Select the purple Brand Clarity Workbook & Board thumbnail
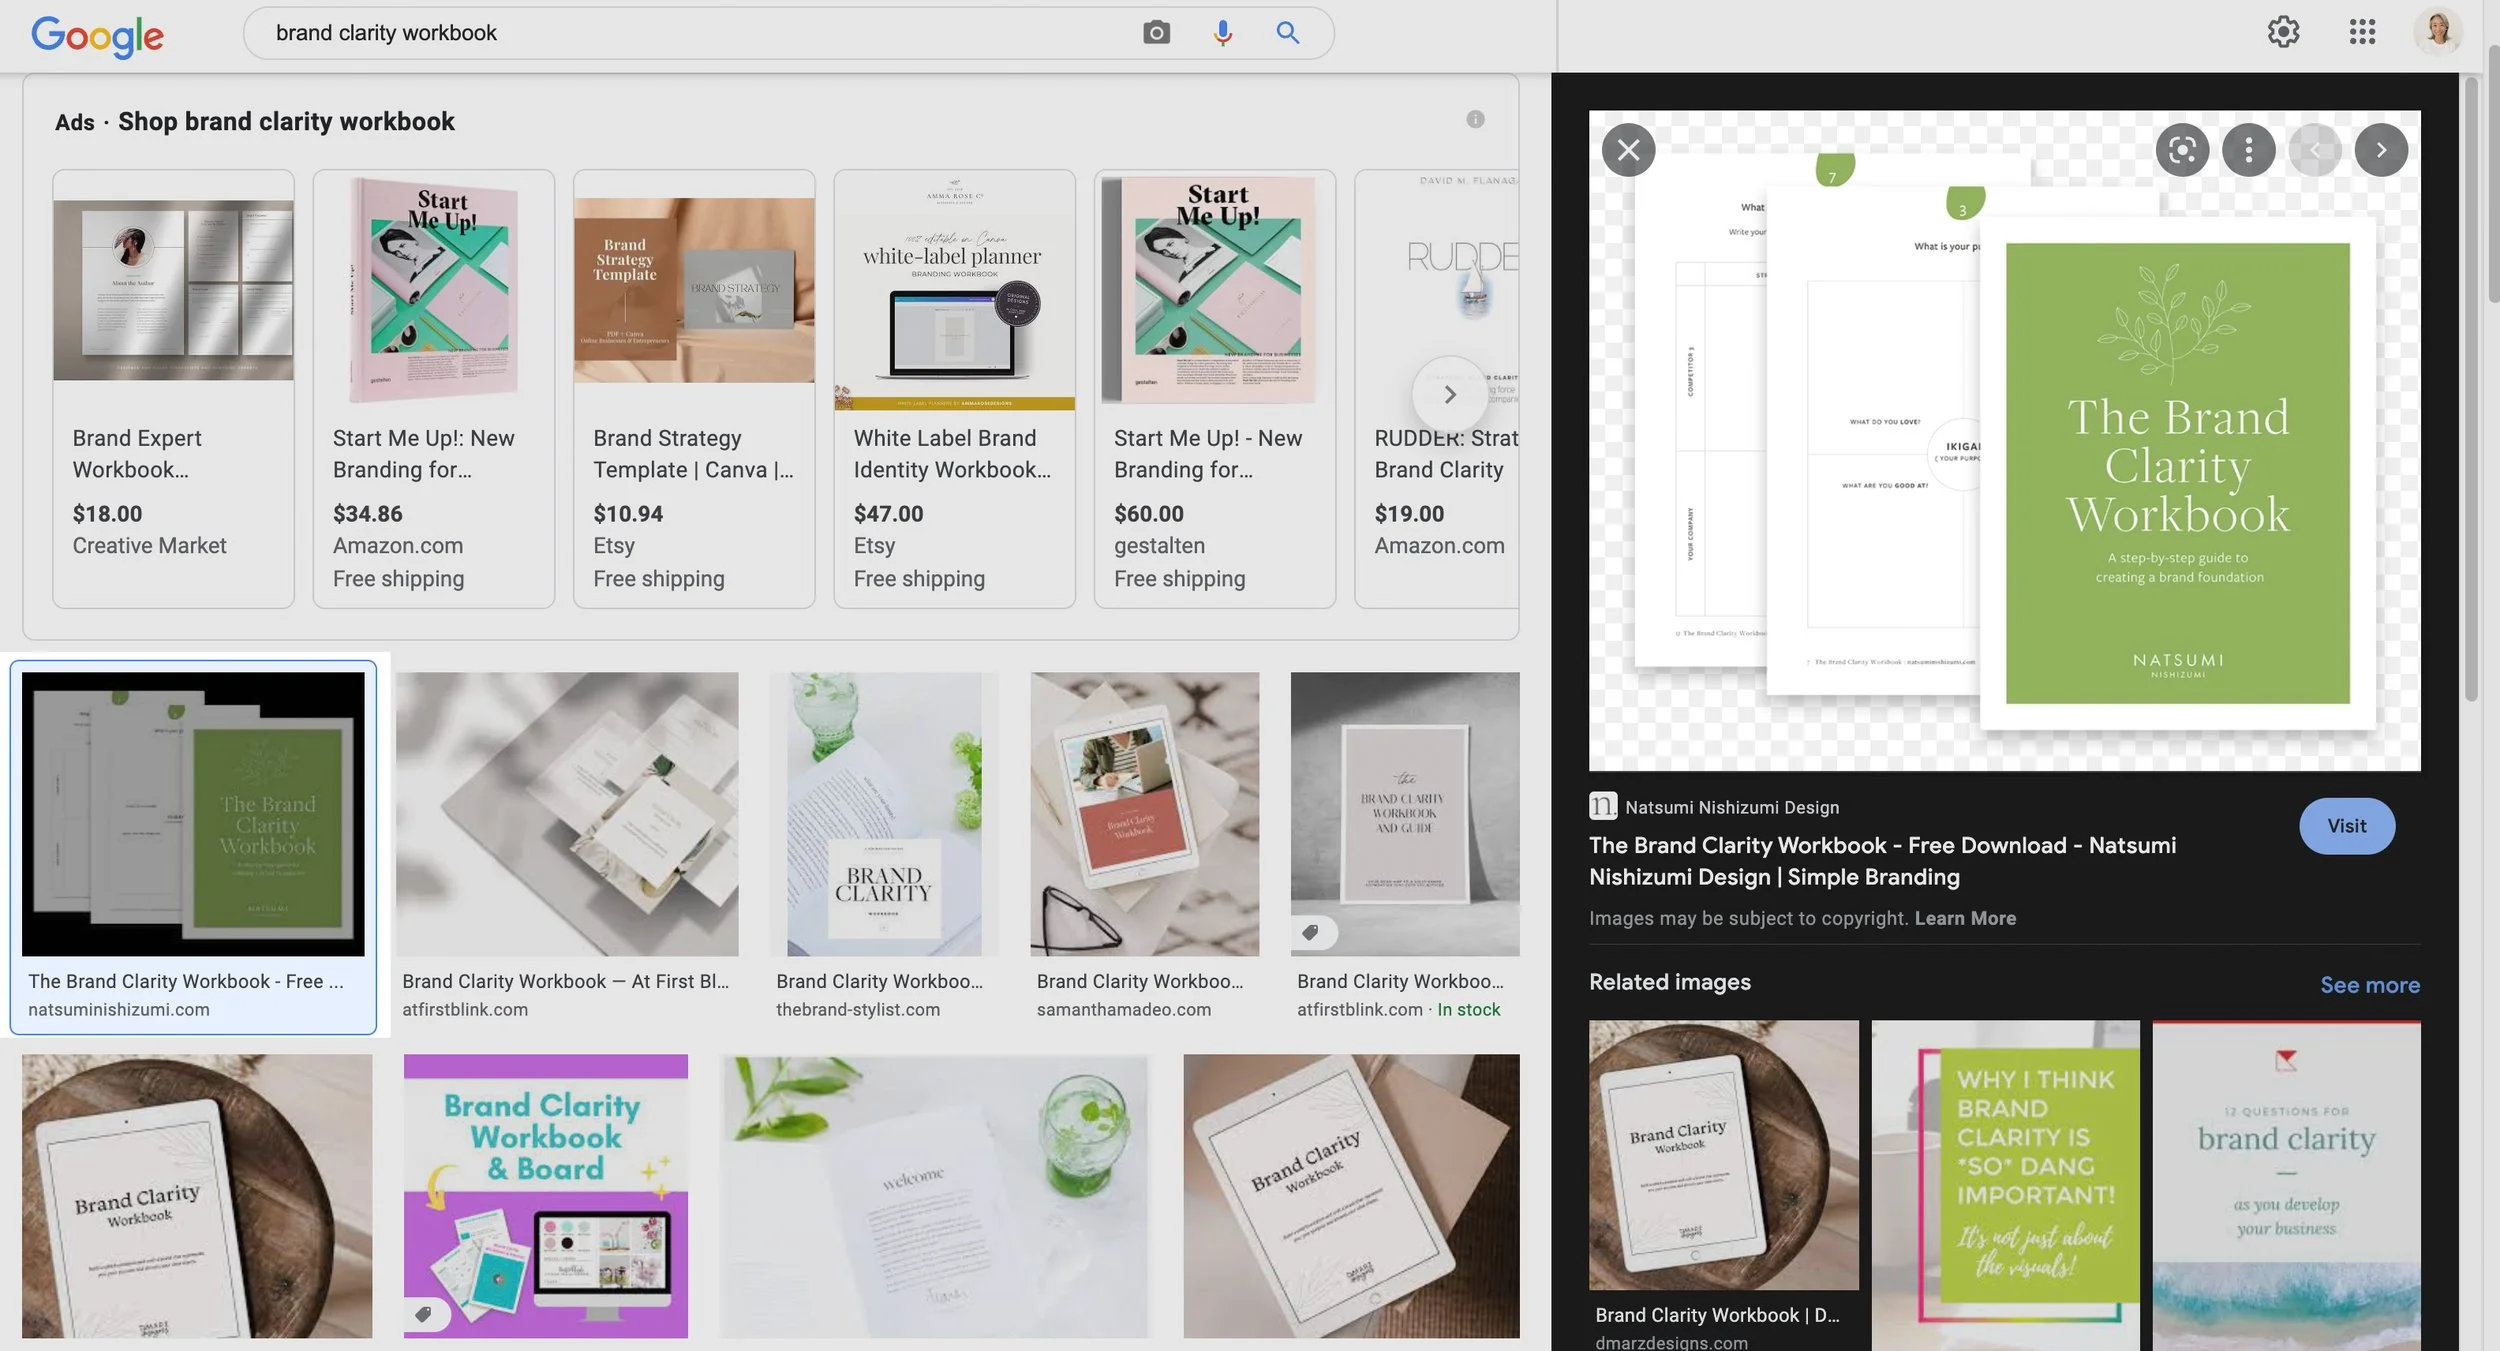Image resolution: width=2500 pixels, height=1351 pixels. [546, 1193]
